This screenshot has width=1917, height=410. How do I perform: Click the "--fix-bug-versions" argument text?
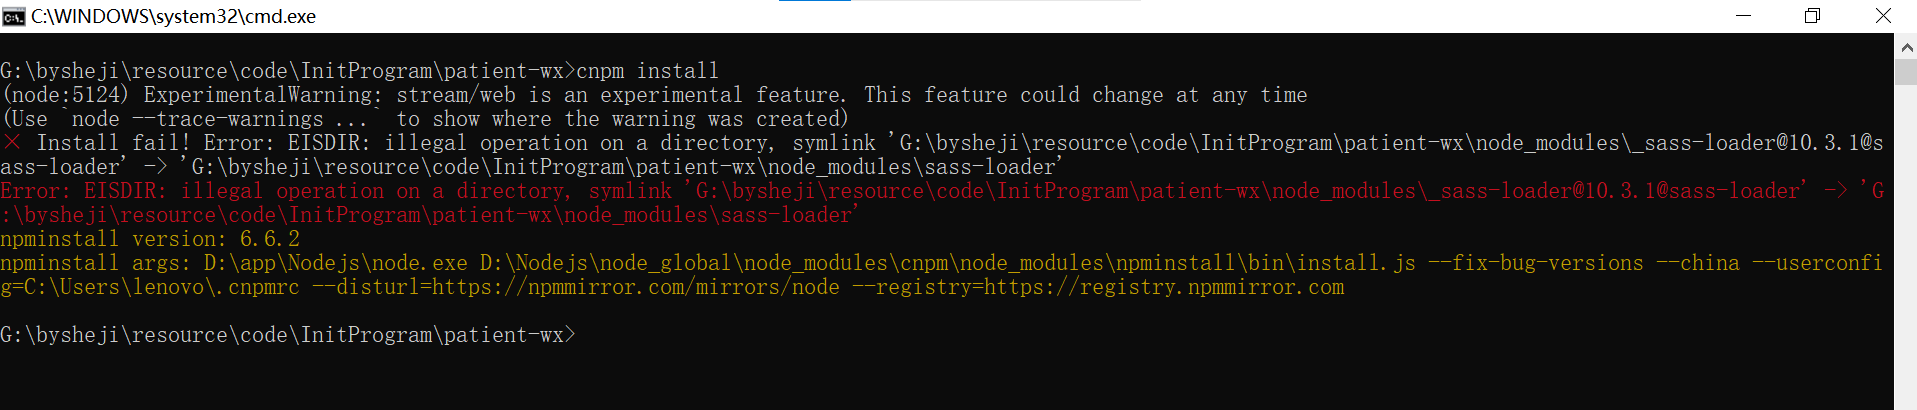[1536, 263]
